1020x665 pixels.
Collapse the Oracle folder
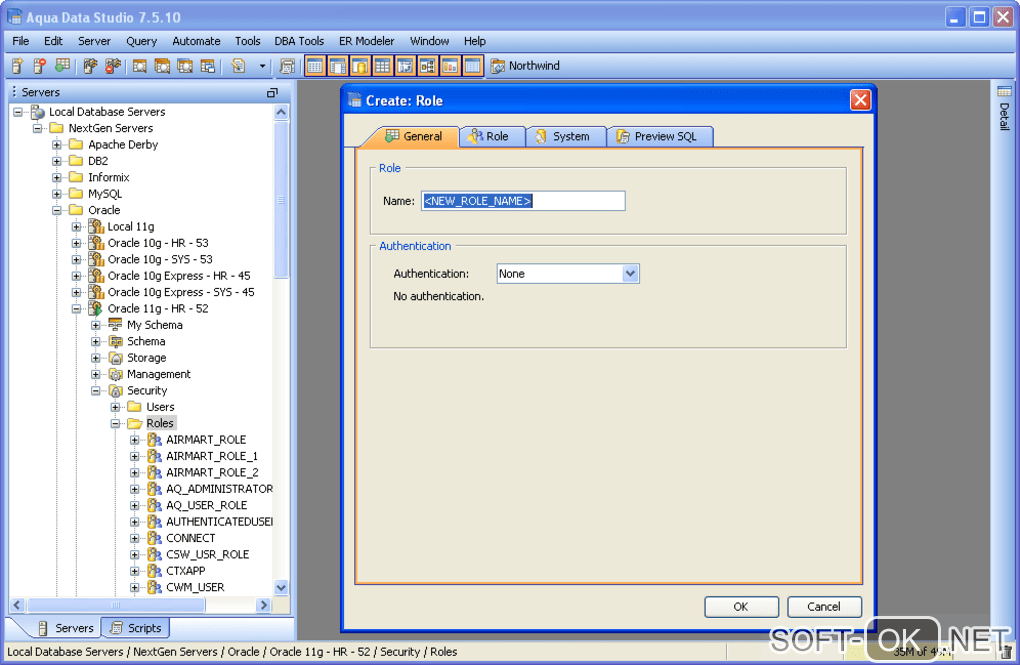[x=57, y=210]
